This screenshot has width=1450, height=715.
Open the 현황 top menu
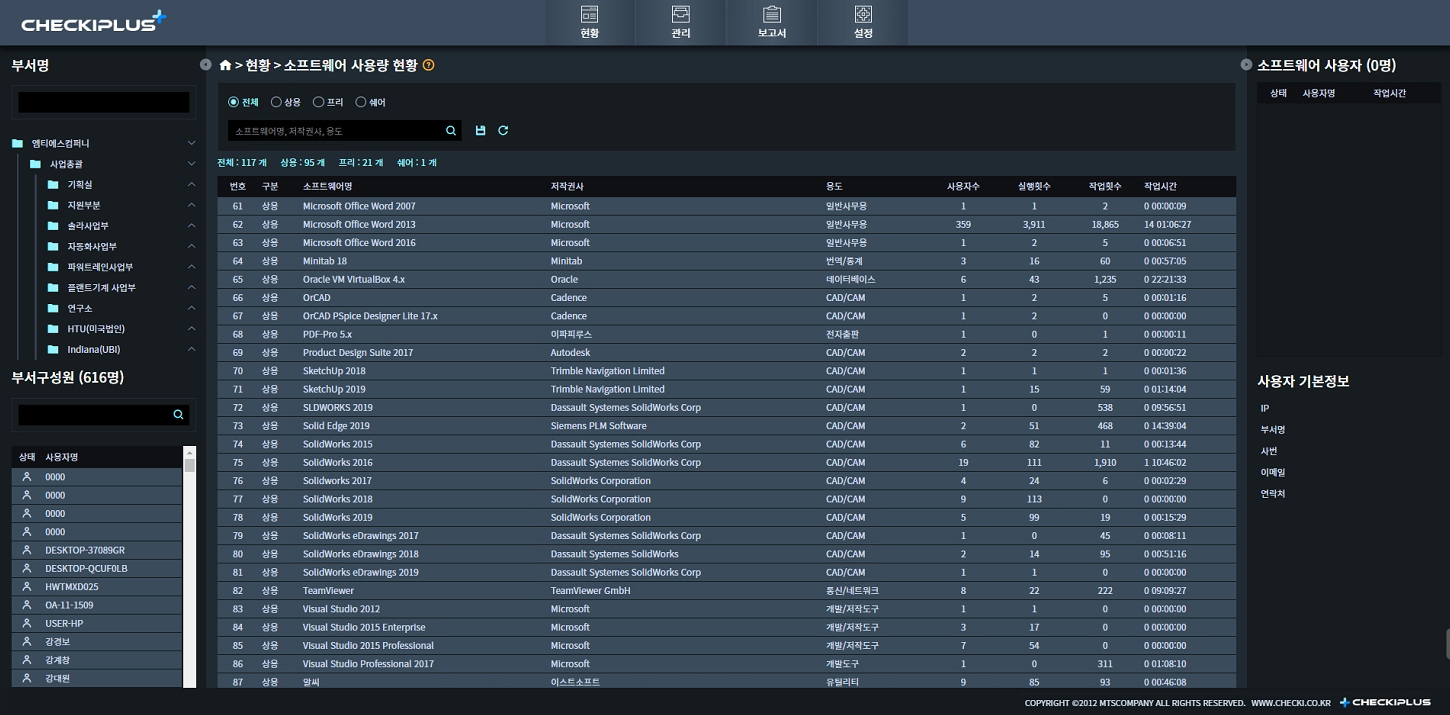coord(590,22)
